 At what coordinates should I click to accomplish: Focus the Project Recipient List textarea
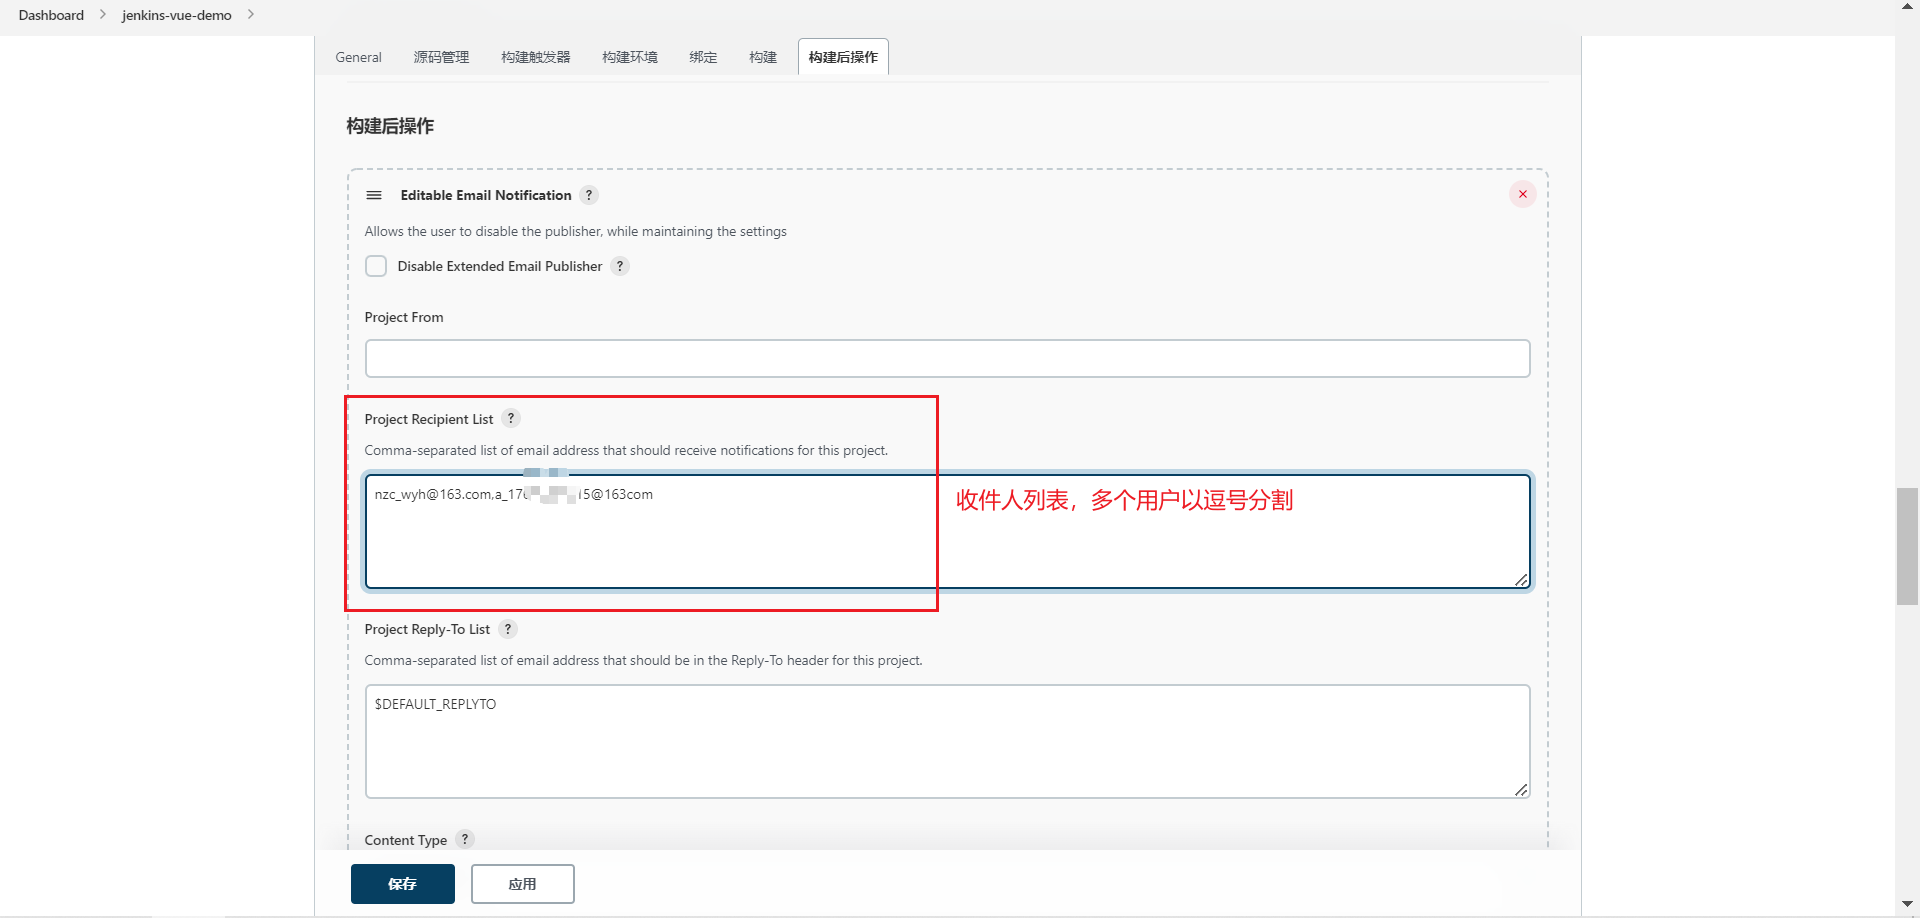[x=947, y=531]
